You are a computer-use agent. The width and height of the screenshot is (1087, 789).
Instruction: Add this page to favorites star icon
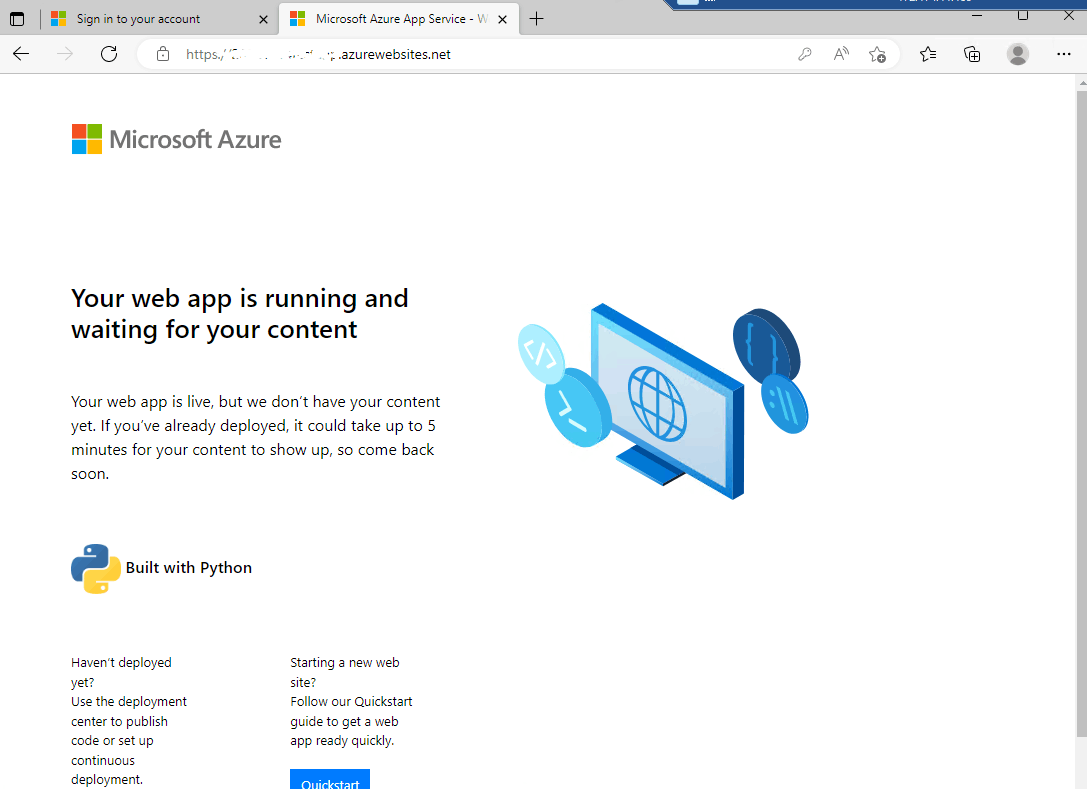[878, 54]
